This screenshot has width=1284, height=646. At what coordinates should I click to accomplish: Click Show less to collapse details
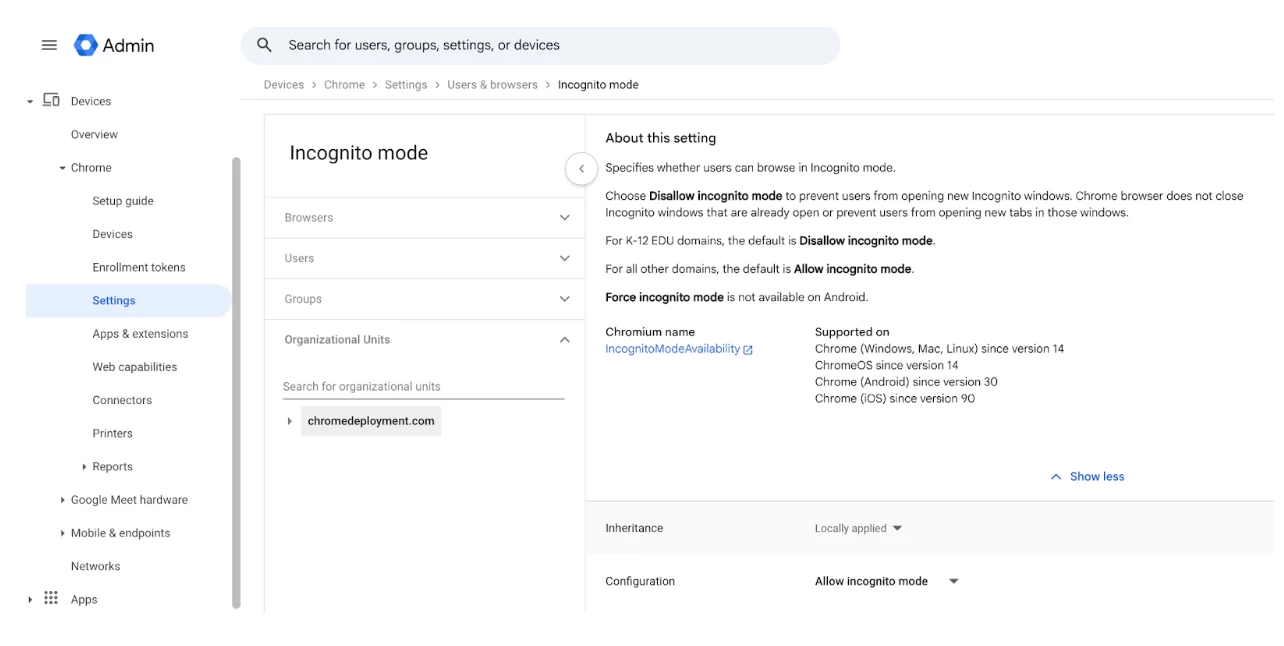[x=1087, y=477]
